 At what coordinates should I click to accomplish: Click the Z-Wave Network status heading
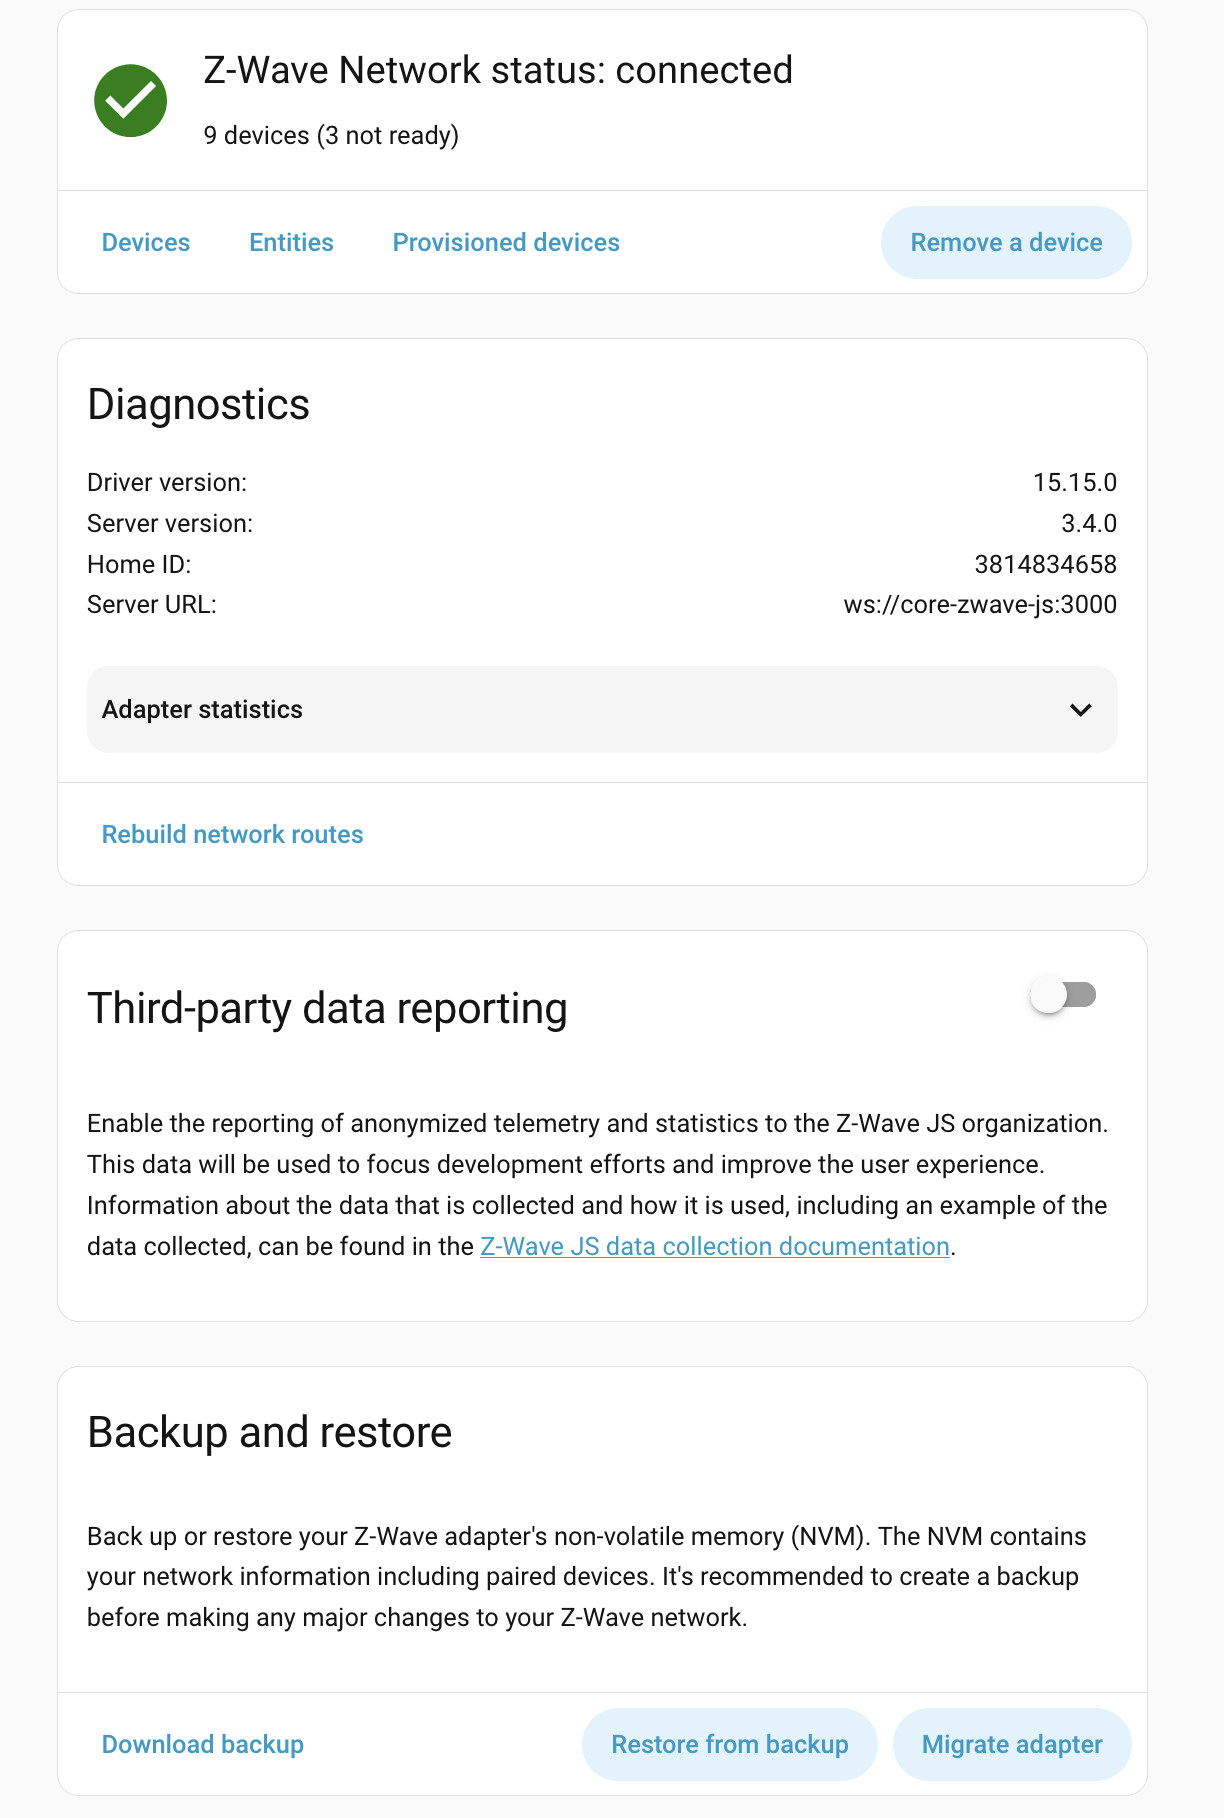tap(498, 71)
